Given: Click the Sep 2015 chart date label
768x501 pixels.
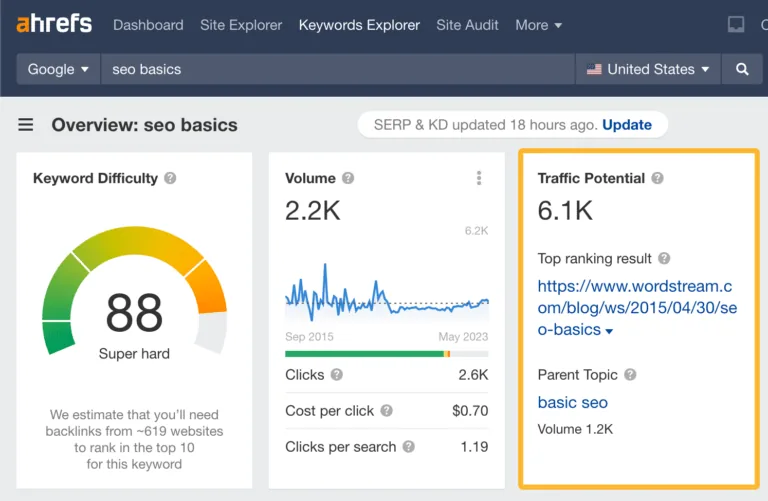Looking at the screenshot, I should coord(309,337).
